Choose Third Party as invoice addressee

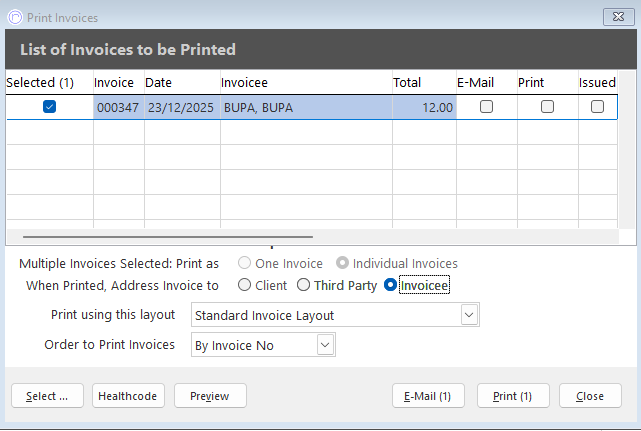304,285
